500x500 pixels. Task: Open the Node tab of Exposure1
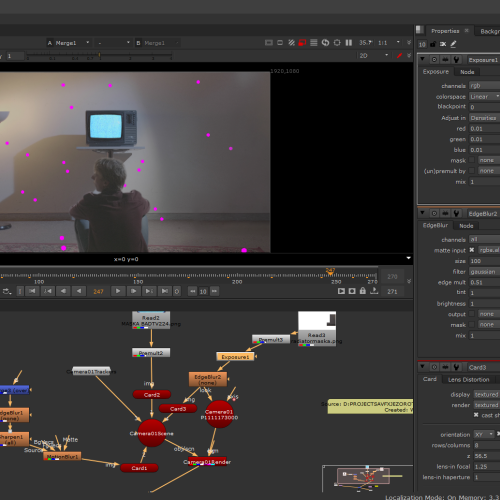(467, 72)
